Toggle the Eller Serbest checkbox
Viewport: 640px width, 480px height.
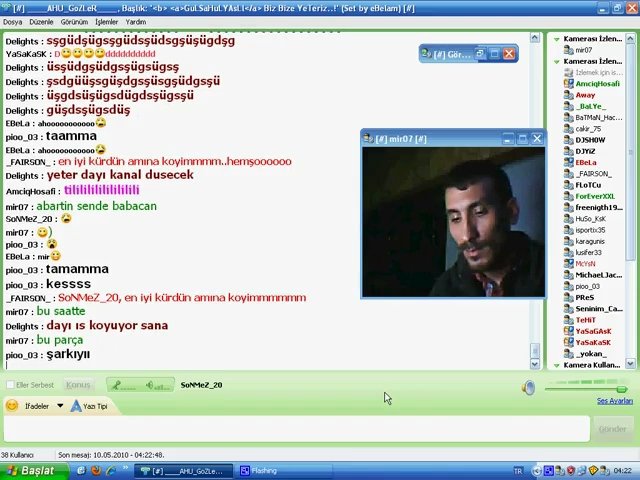(x=11, y=384)
